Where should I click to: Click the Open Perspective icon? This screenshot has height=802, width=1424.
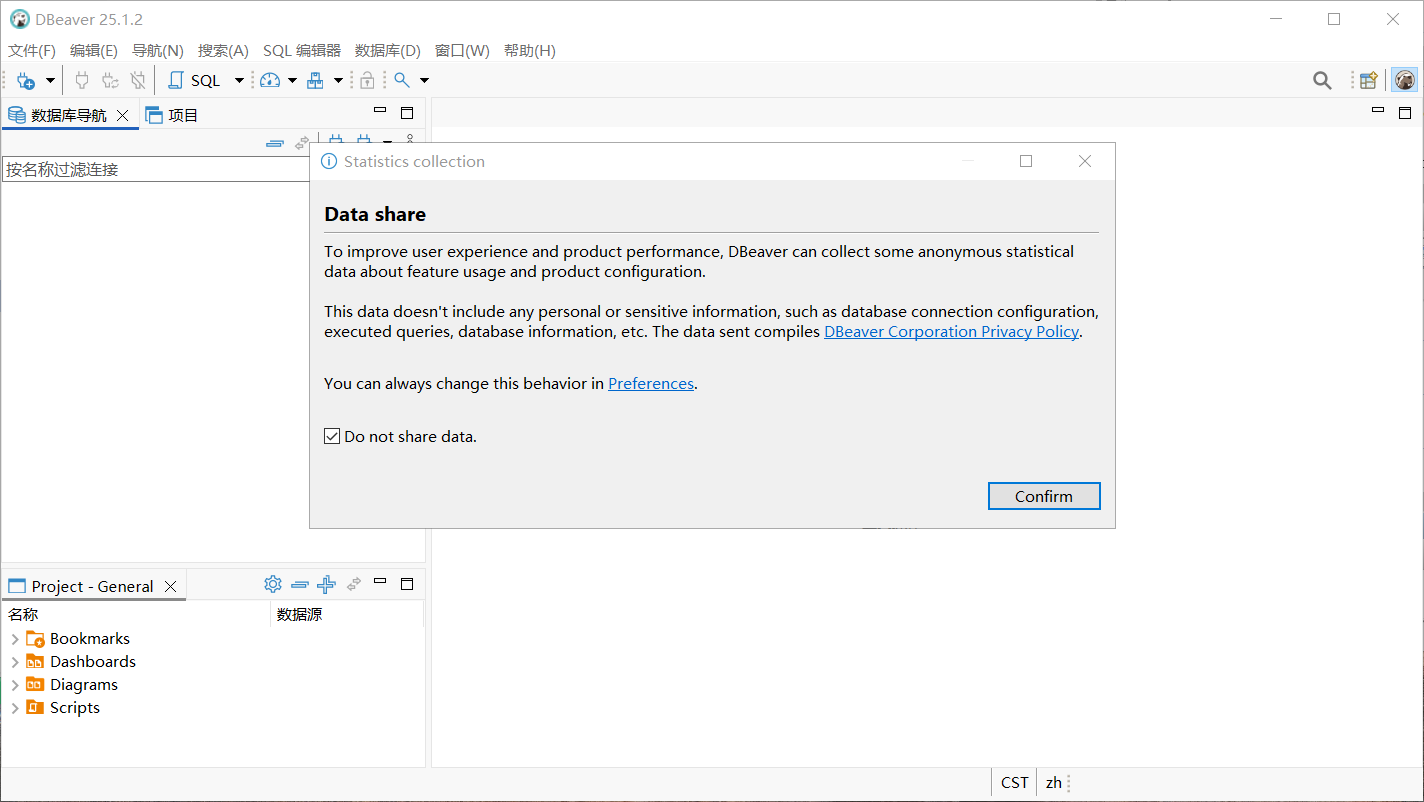point(1368,80)
